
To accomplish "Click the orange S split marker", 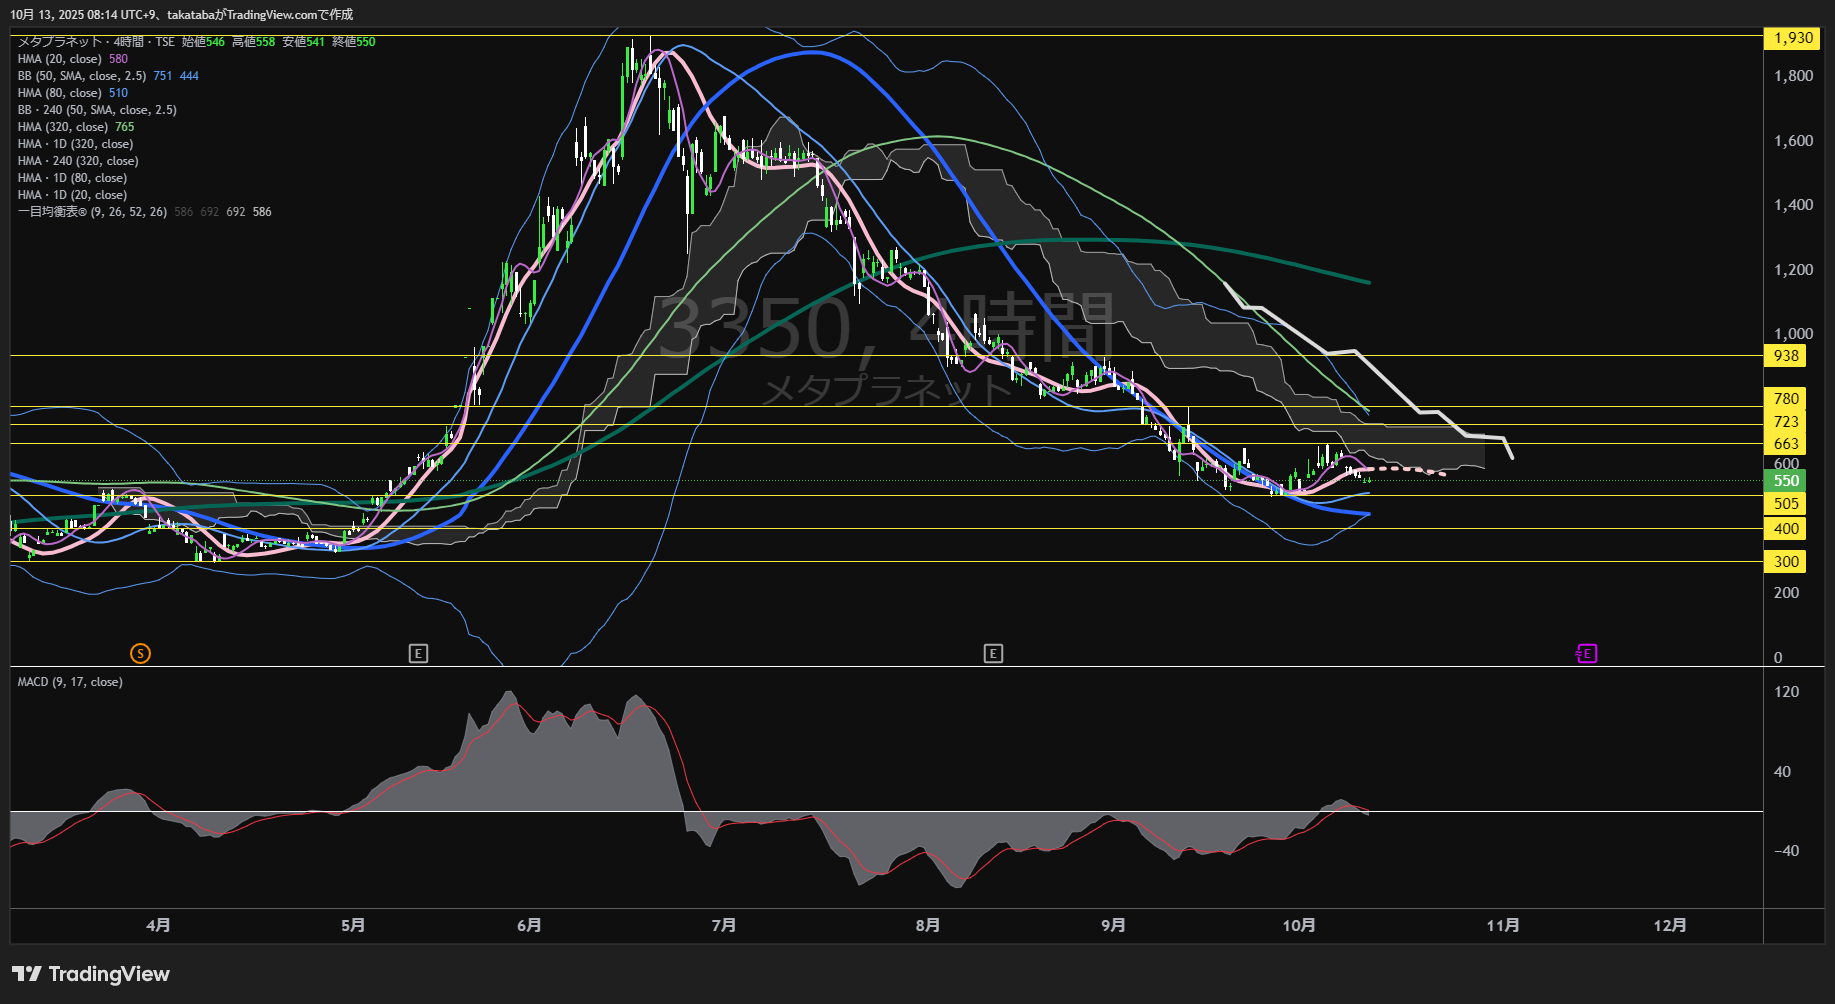I will click(x=140, y=654).
